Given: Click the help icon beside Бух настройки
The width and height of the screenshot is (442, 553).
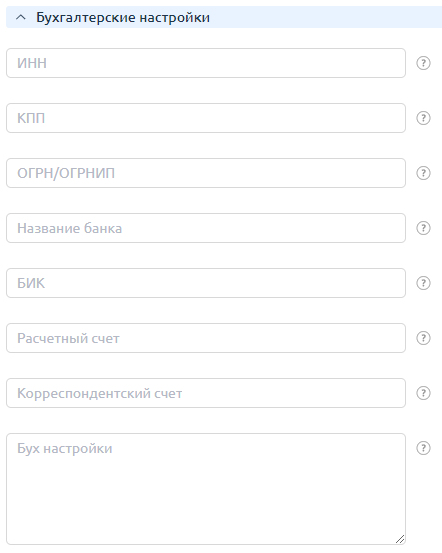Looking at the screenshot, I should pos(423,448).
